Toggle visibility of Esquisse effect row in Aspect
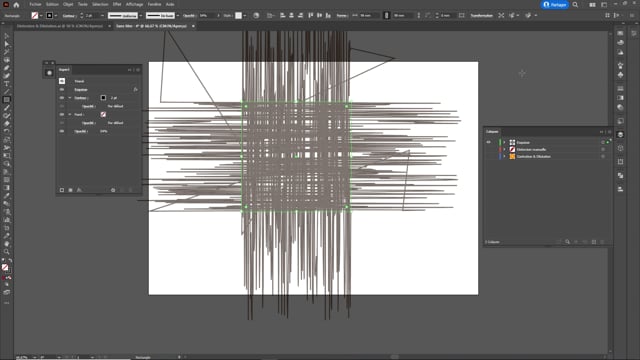This screenshot has width=640, height=360. point(62,89)
